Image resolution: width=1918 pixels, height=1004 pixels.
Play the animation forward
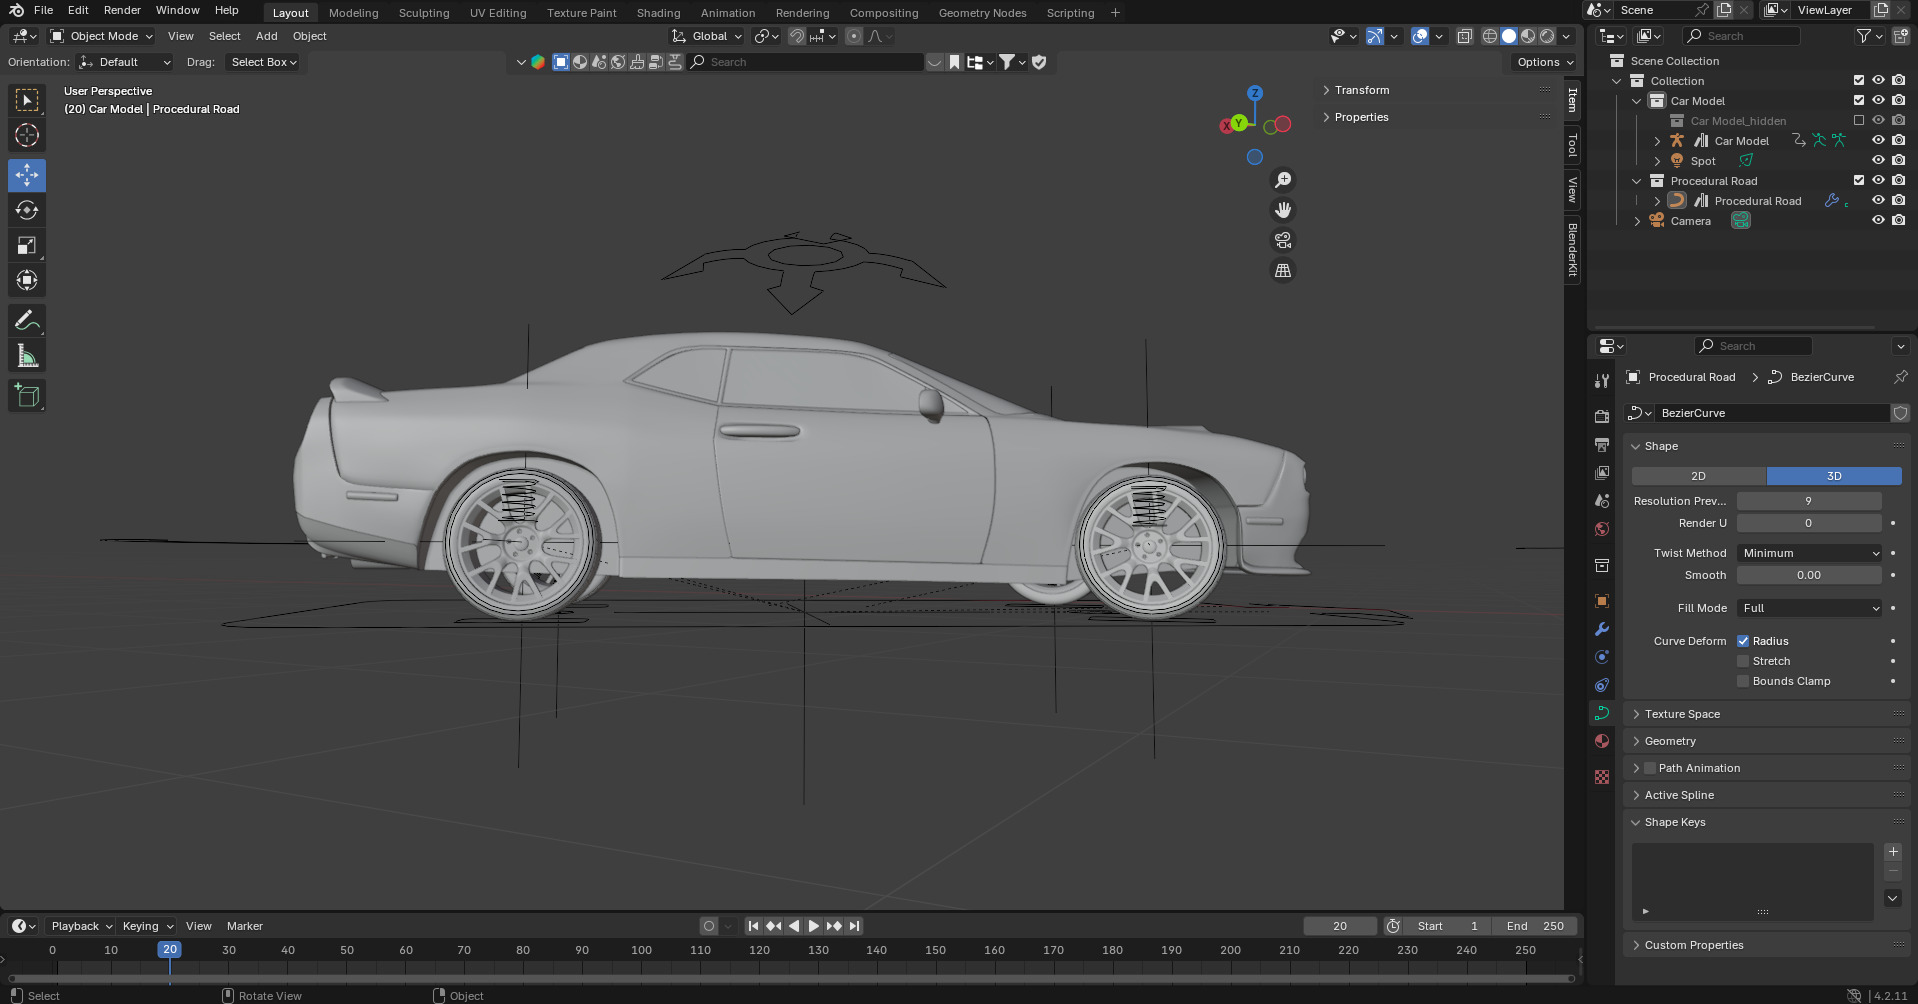click(814, 926)
